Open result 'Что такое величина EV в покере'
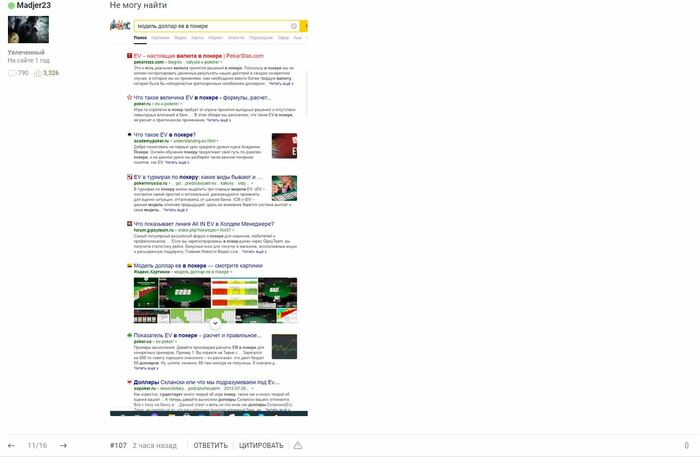This screenshot has height=457, width=700. click(x=202, y=97)
